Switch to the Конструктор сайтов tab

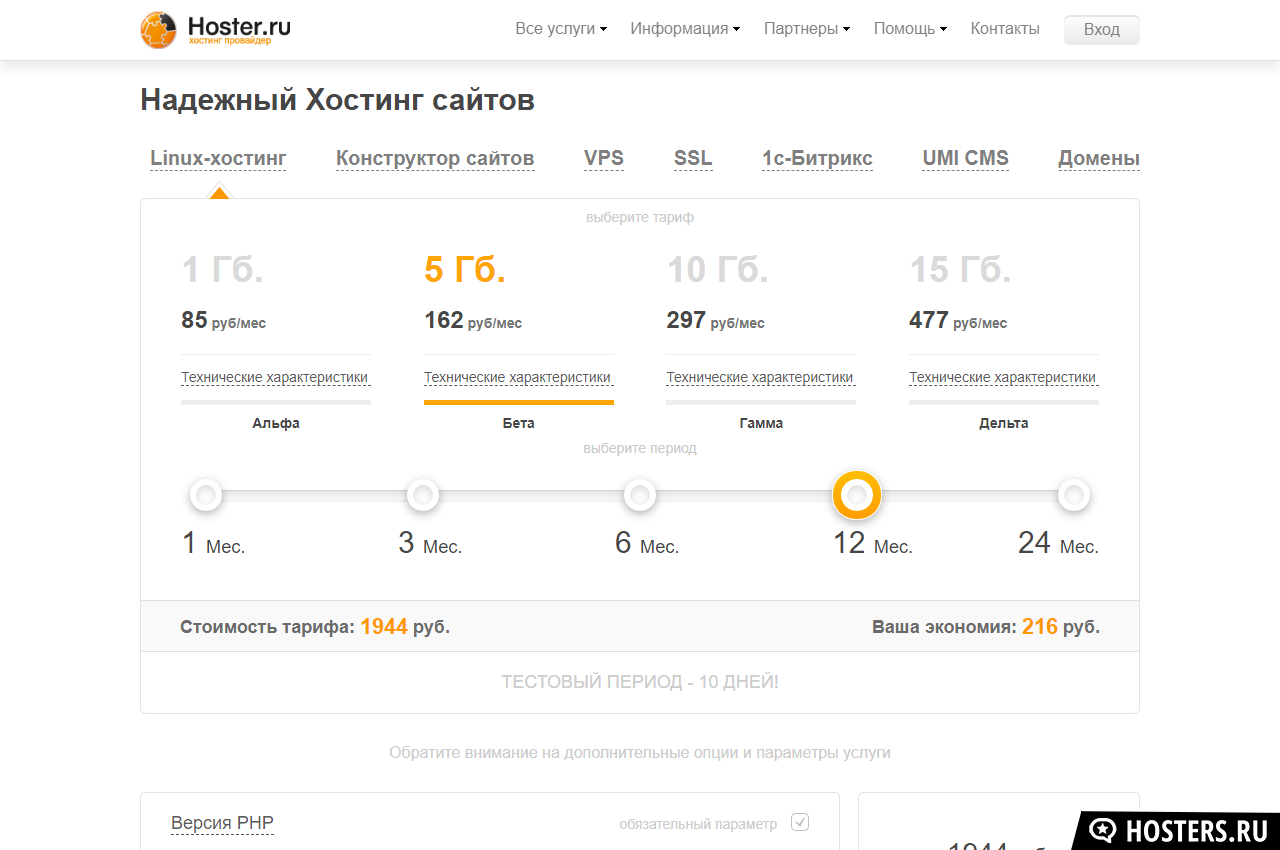[x=435, y=158]
